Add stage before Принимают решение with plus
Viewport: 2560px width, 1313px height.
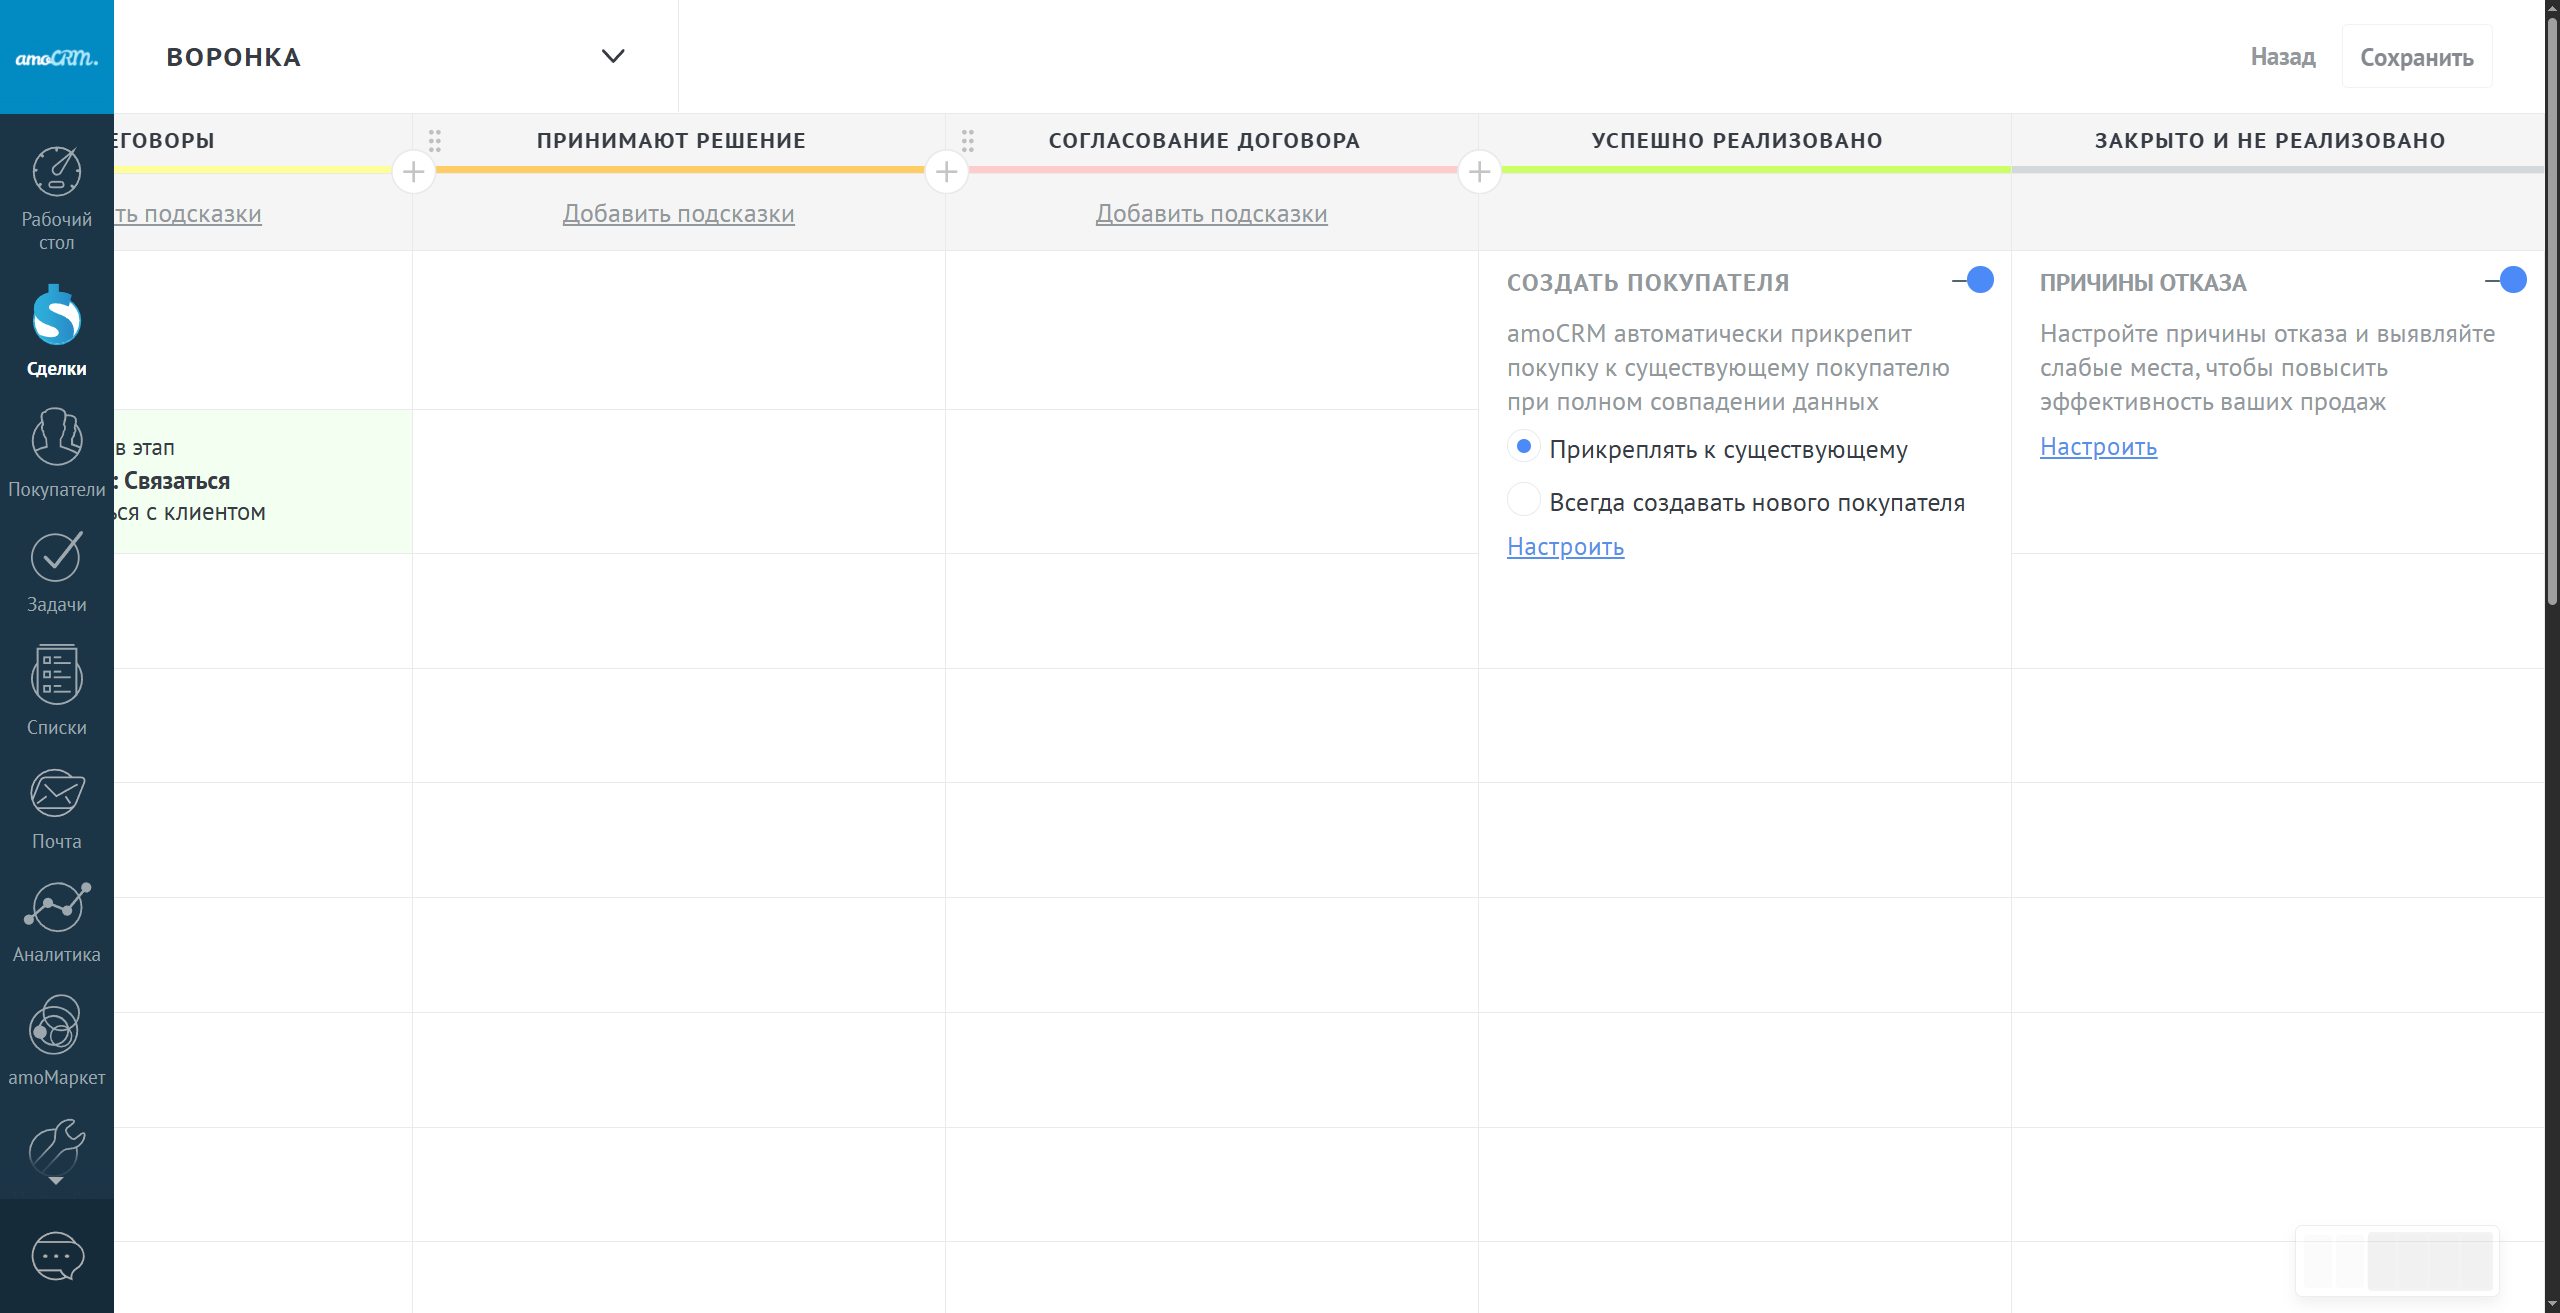click(x=413, y=172)
